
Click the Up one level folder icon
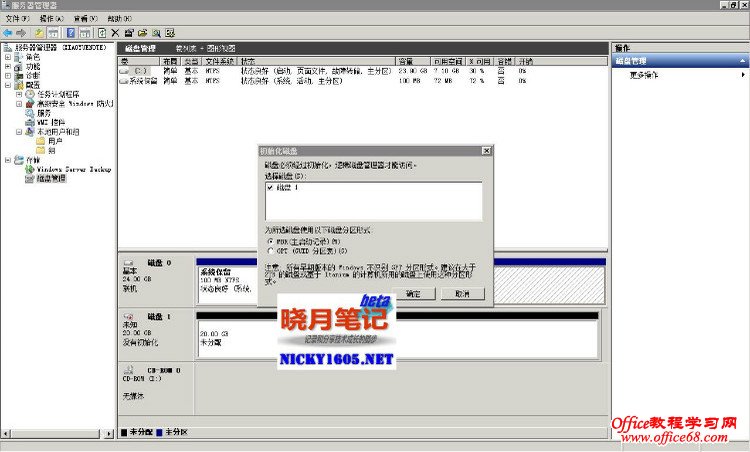click(39, 33)
